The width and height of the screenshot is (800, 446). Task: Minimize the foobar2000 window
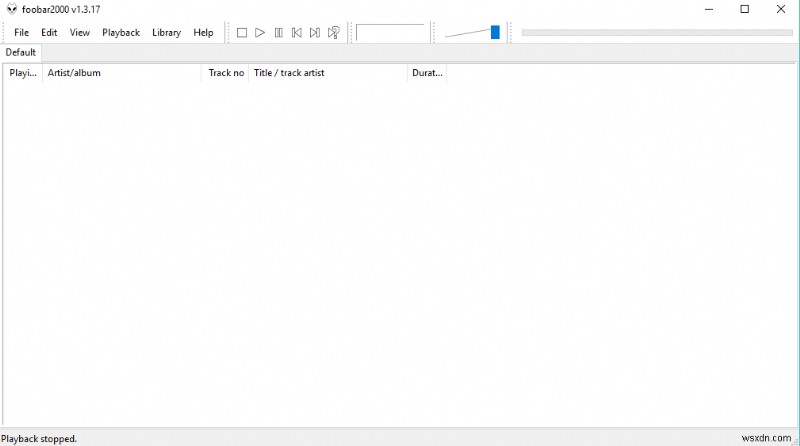tap(709, 9)
